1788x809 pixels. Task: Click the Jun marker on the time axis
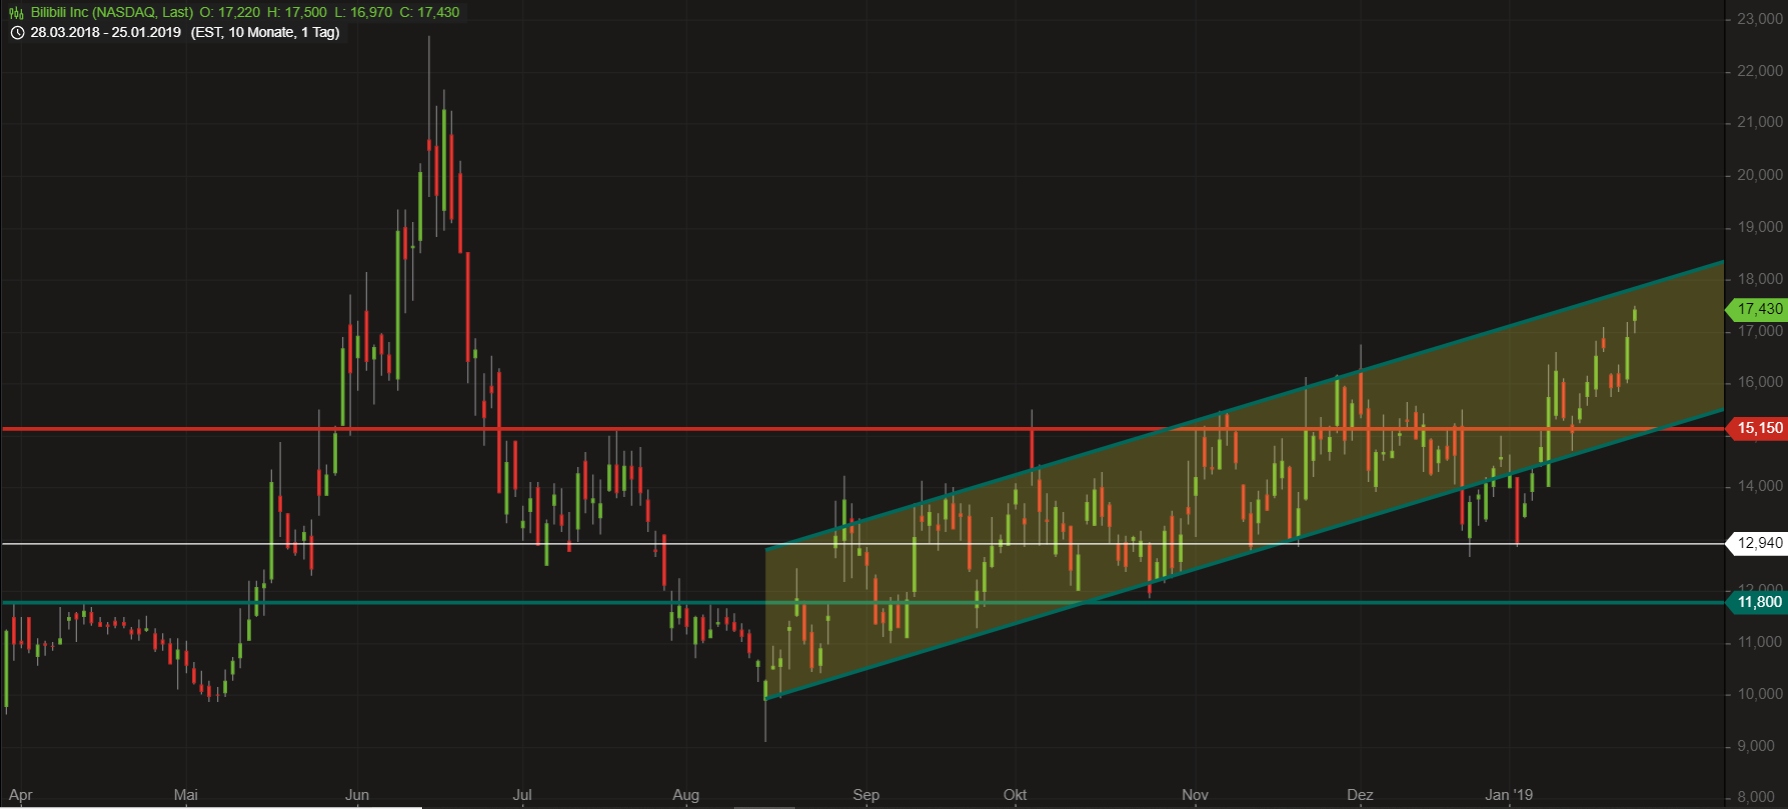click(357, 795)
